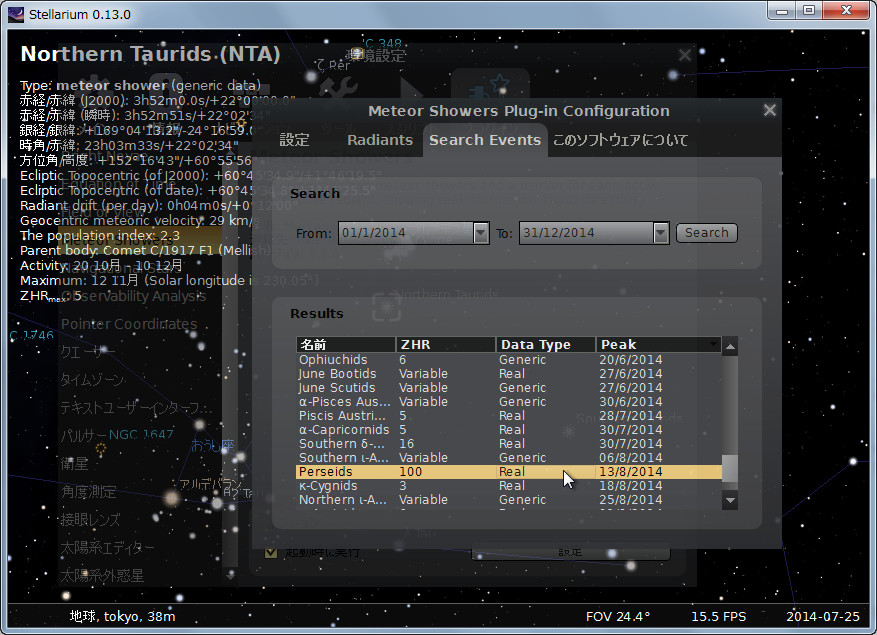Select the α-Pisces Aus... row

508,402
